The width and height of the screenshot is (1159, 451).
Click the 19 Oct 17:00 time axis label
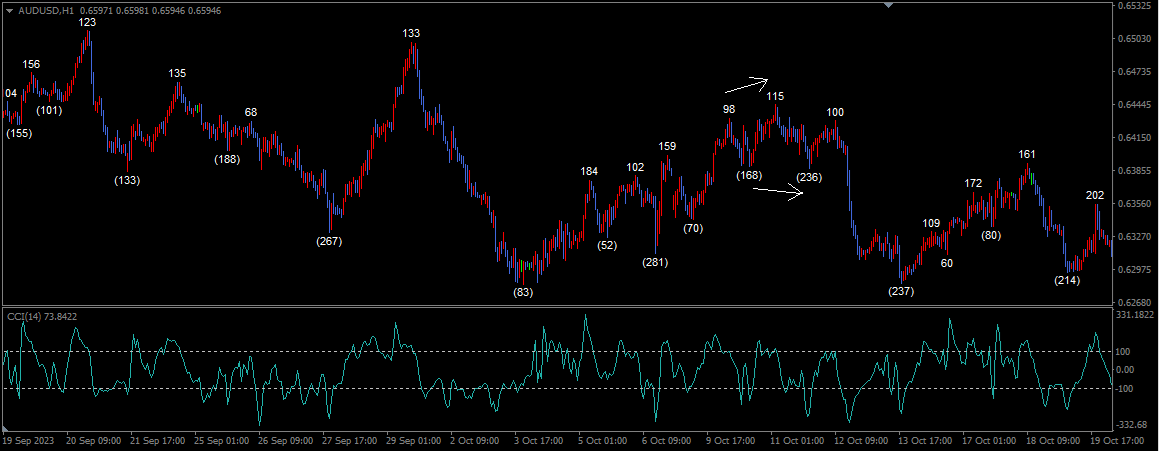pos(1119,441)
